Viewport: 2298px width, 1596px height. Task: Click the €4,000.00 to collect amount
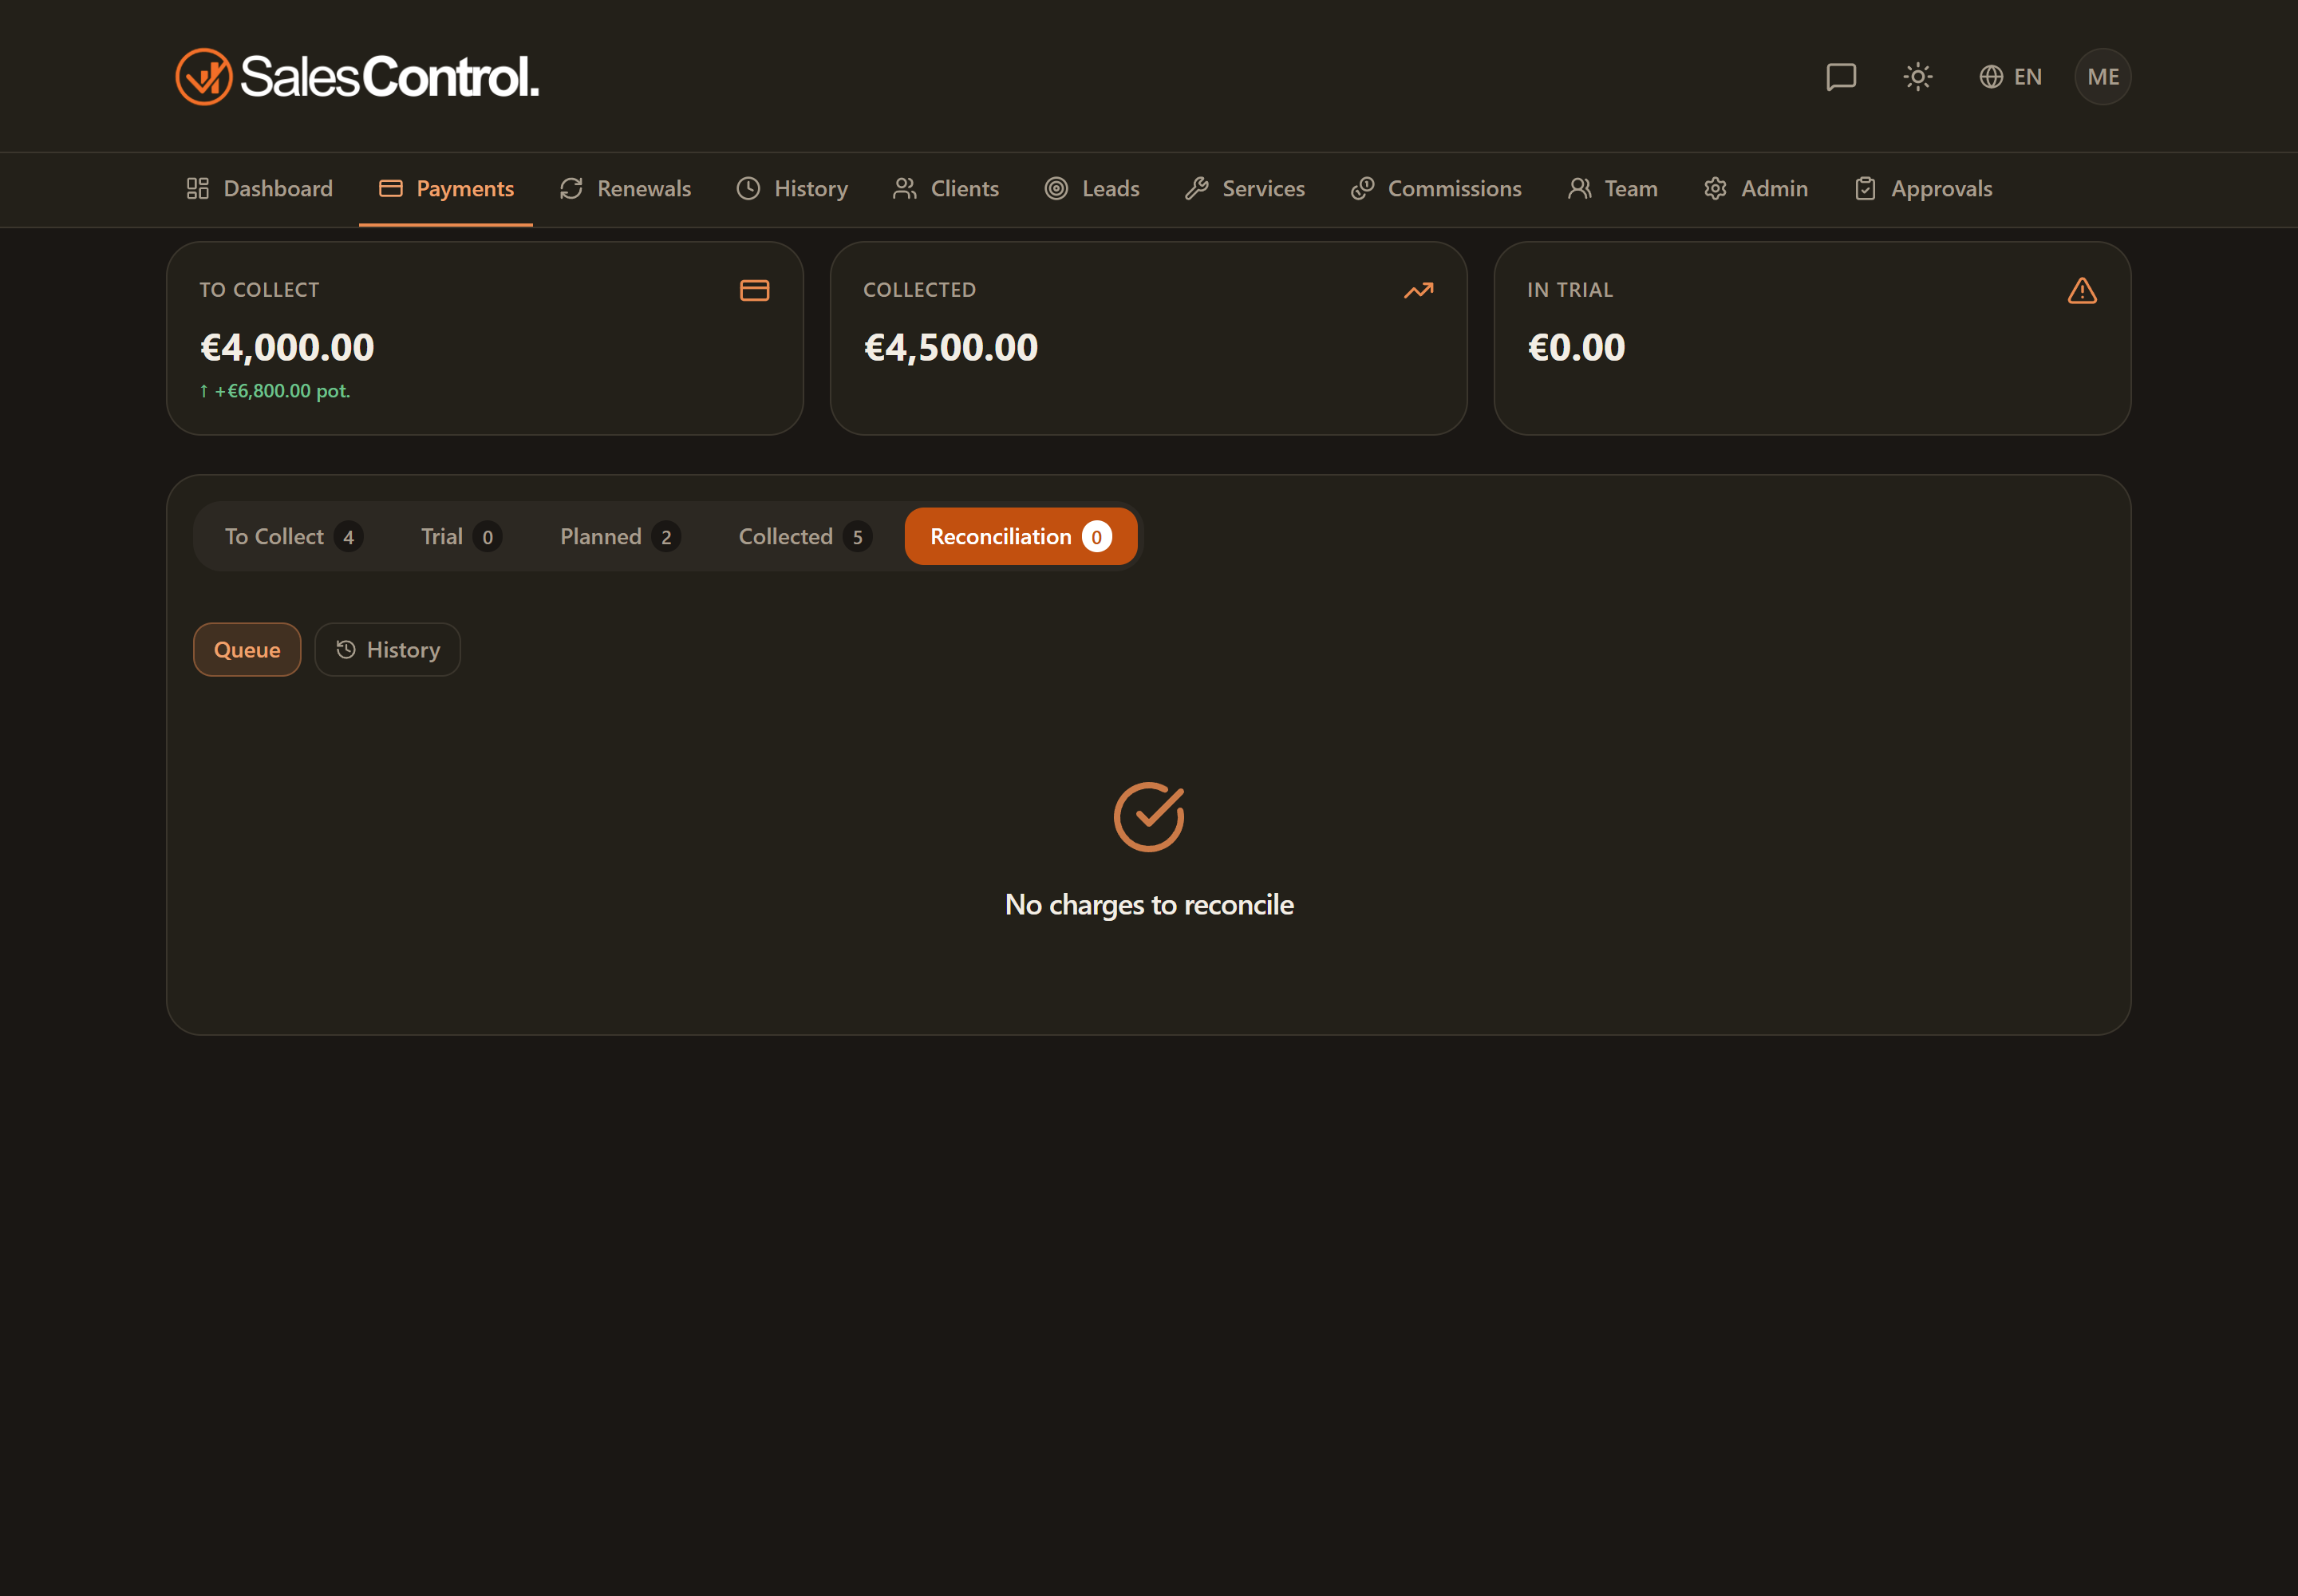point(287,348)
